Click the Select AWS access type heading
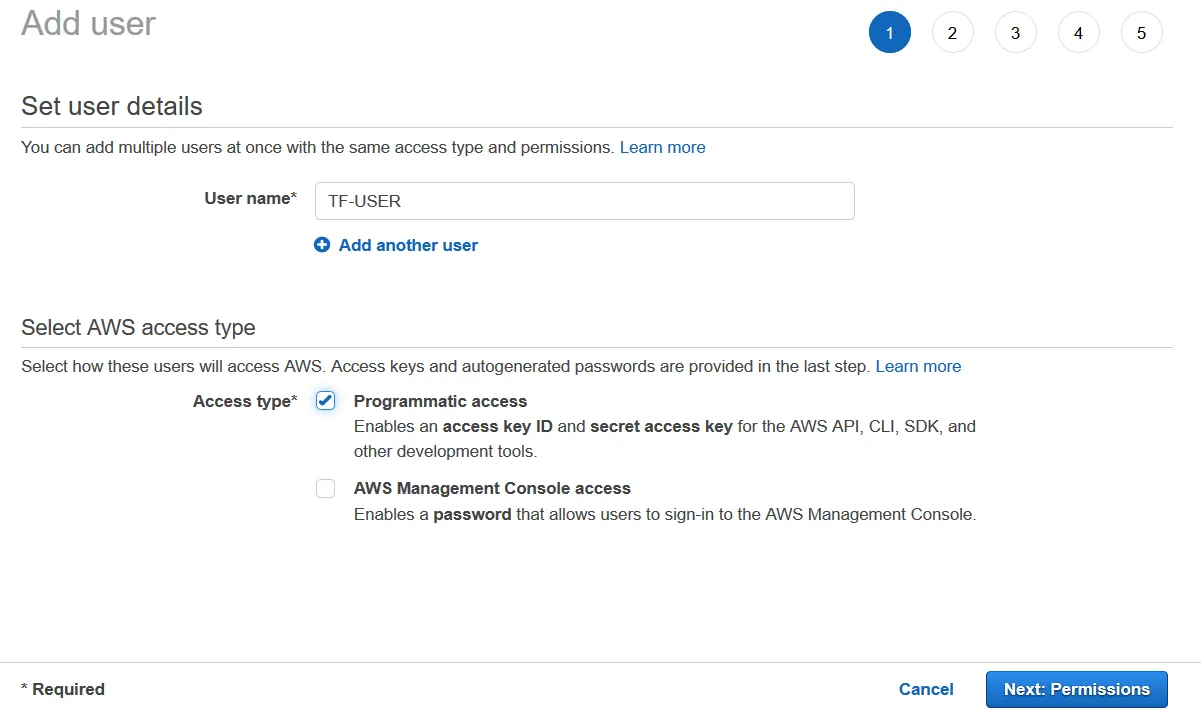1201x714 pixels. [x=138, y=327]
